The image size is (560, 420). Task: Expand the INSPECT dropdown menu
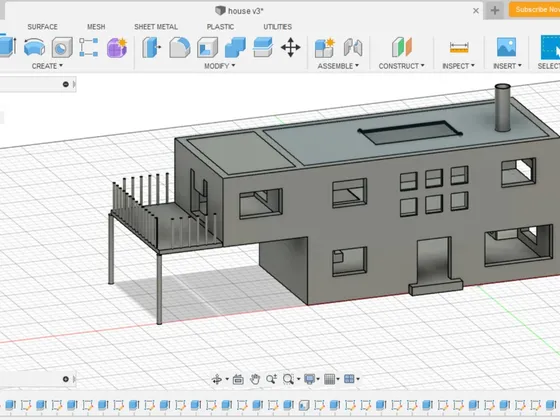tap(459, 66)
